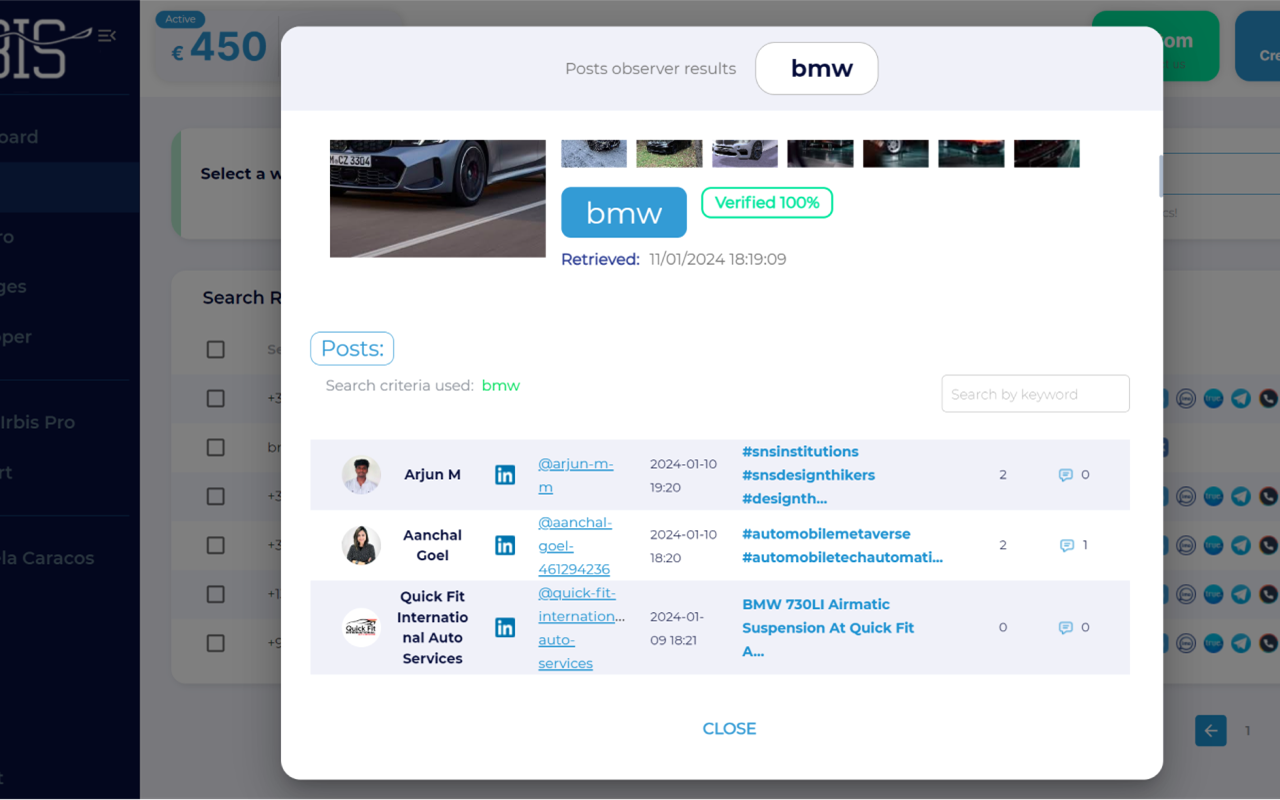Click Telegram icon in the +1 background row
Image resolution: width=1280 pixels, height=800 pixels.
coord(1241,594)
